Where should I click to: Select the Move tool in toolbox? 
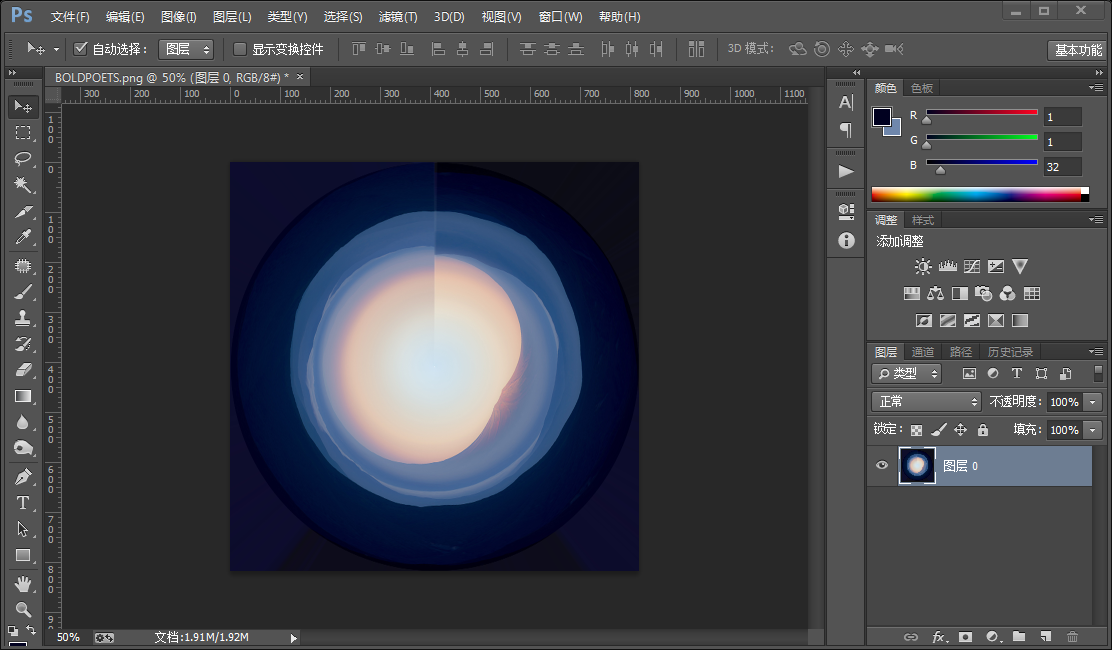(x=23, y=106)
